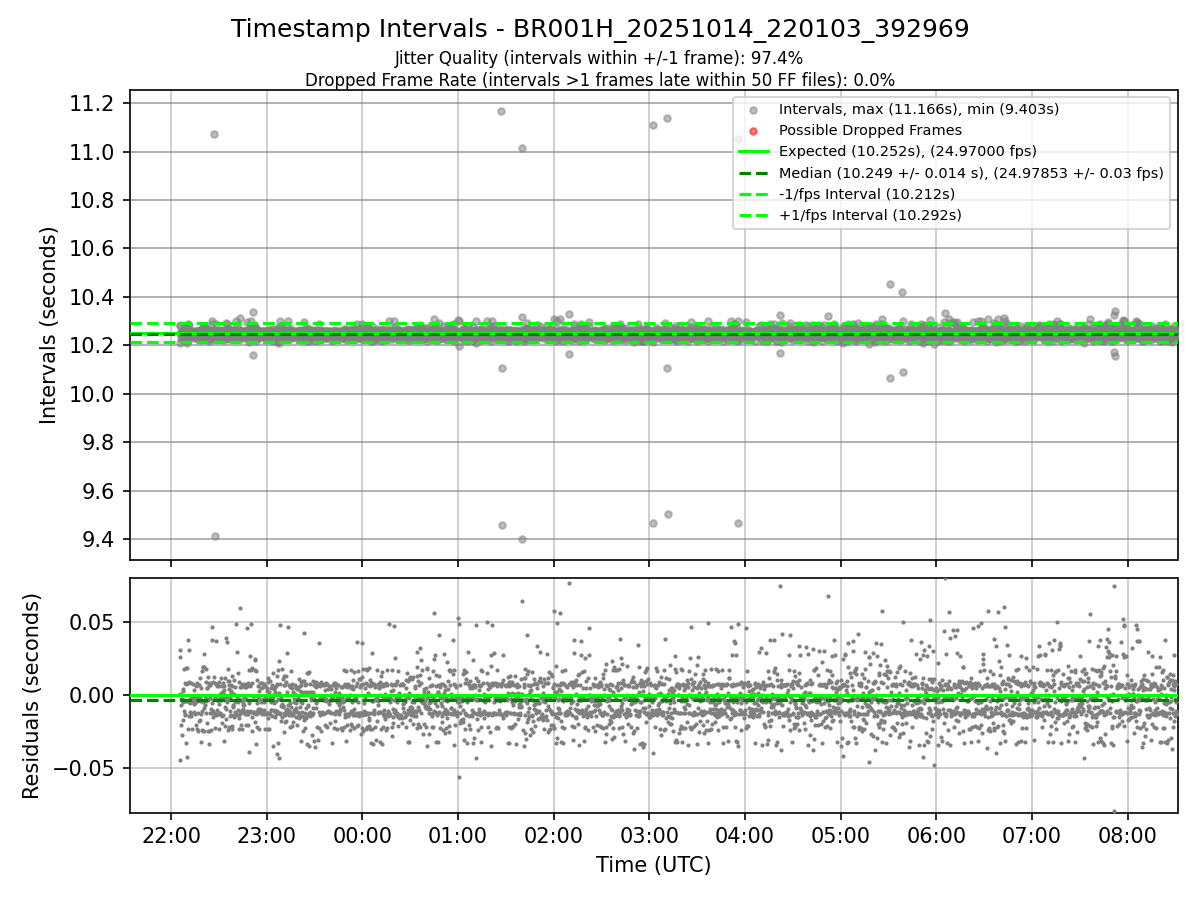Click the solid green line sample beside 'Expected'
This screenshot has height=900, width=1200.
click(754, 151)
